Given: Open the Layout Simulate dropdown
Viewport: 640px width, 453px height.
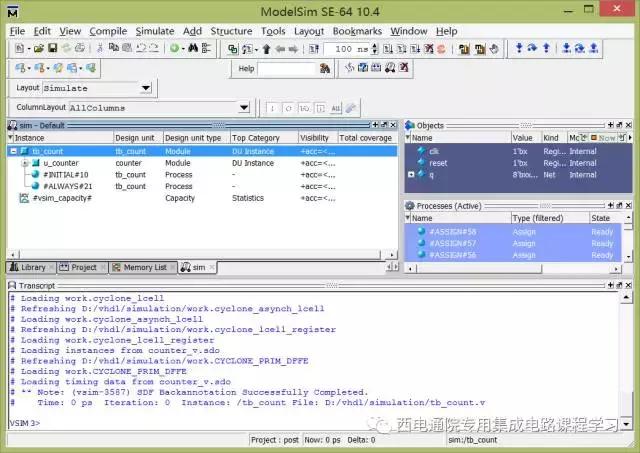Looking at the screenshot, I should tap(146, 88).
